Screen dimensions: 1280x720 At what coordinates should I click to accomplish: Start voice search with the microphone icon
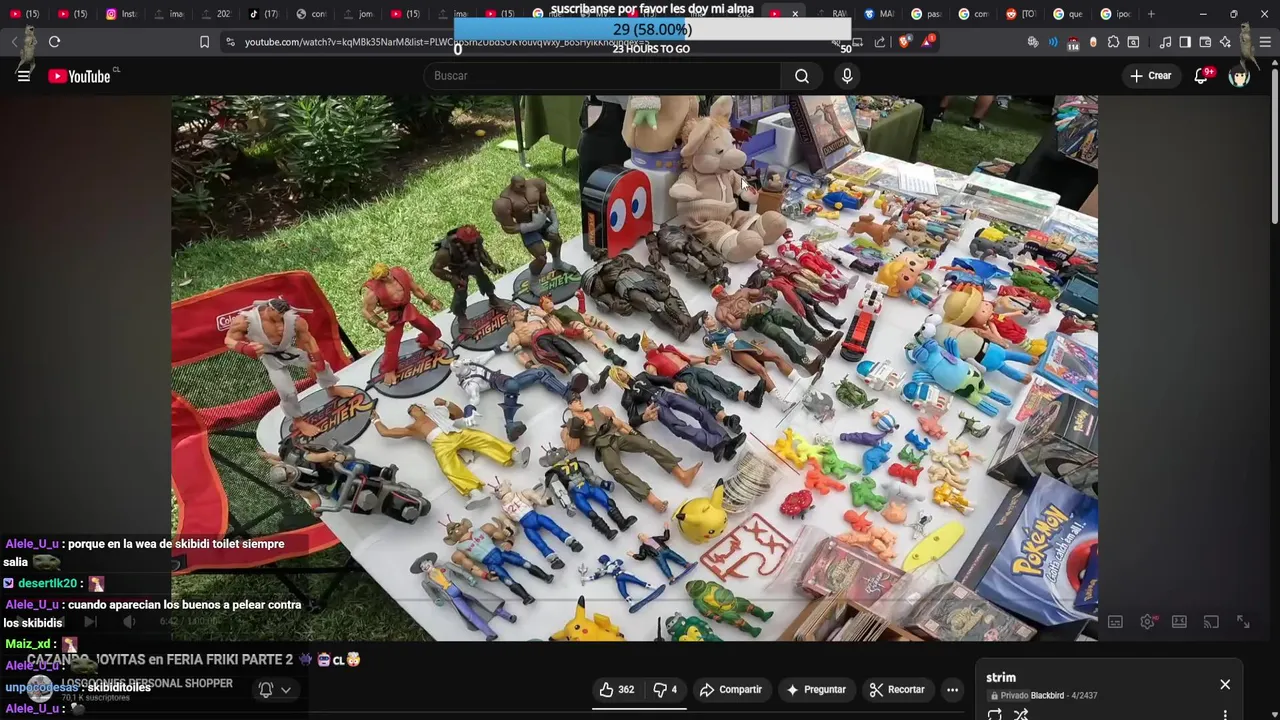pos(847,76)
